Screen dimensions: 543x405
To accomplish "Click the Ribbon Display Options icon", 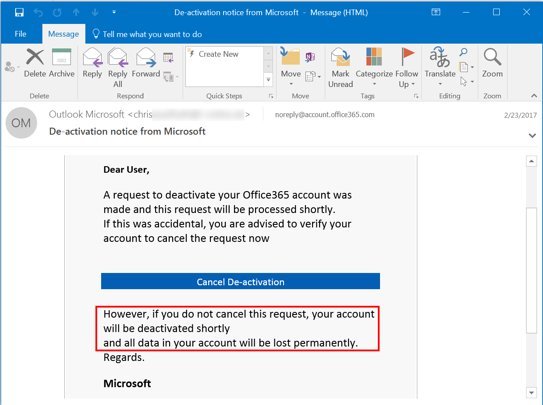I will point(436,12).
